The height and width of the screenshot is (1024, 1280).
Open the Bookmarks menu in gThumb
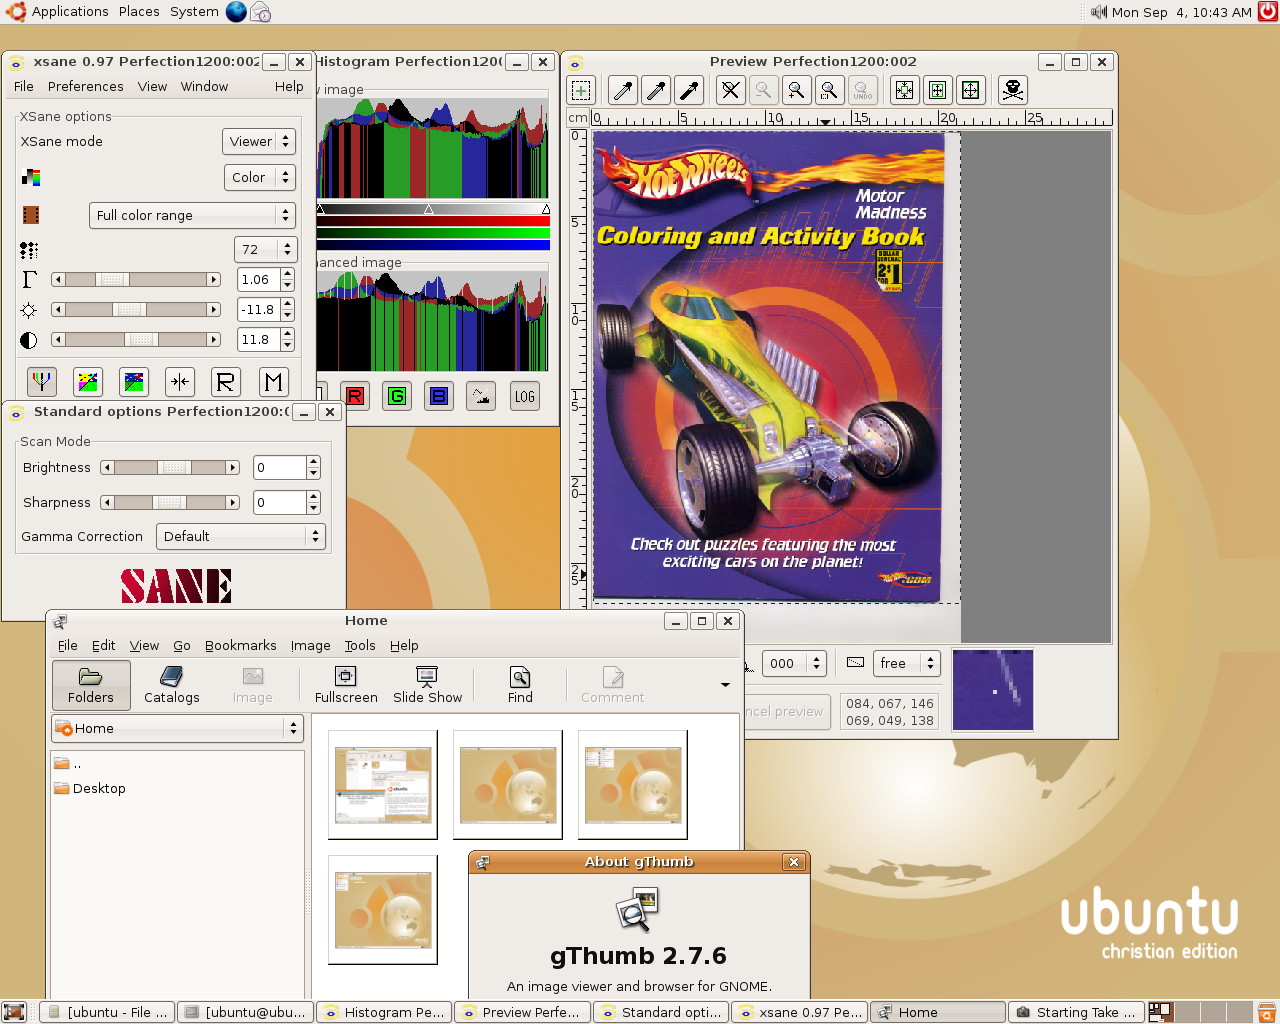pos(240,646)
